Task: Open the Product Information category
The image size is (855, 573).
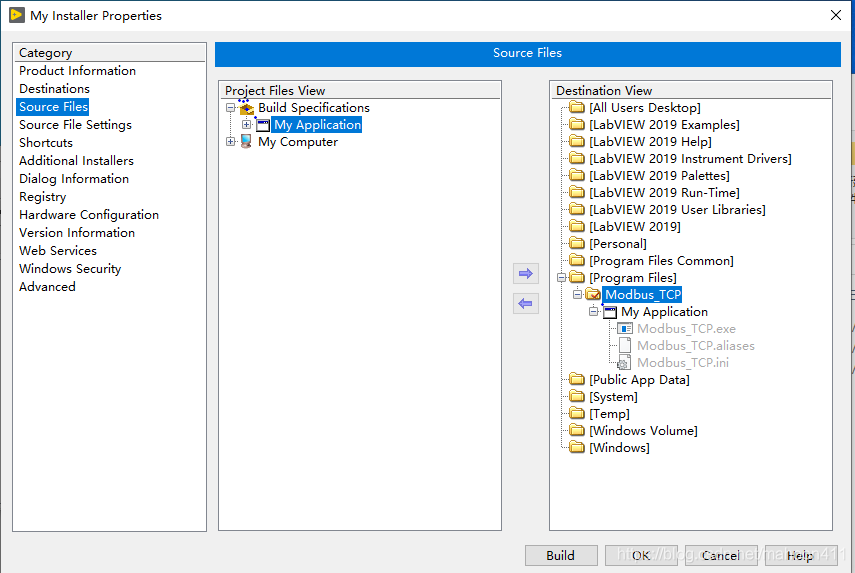Action: tap(77, 71)
